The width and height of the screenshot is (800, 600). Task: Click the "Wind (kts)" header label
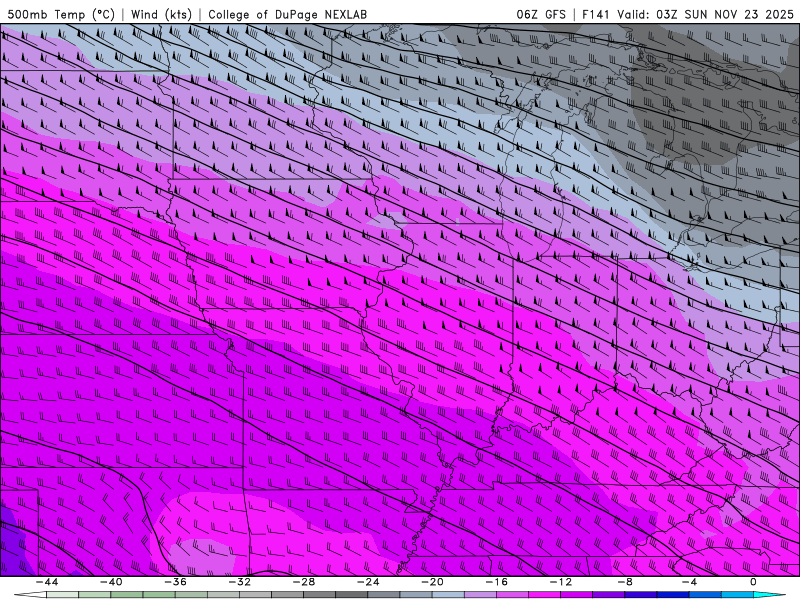pos(161,14)
